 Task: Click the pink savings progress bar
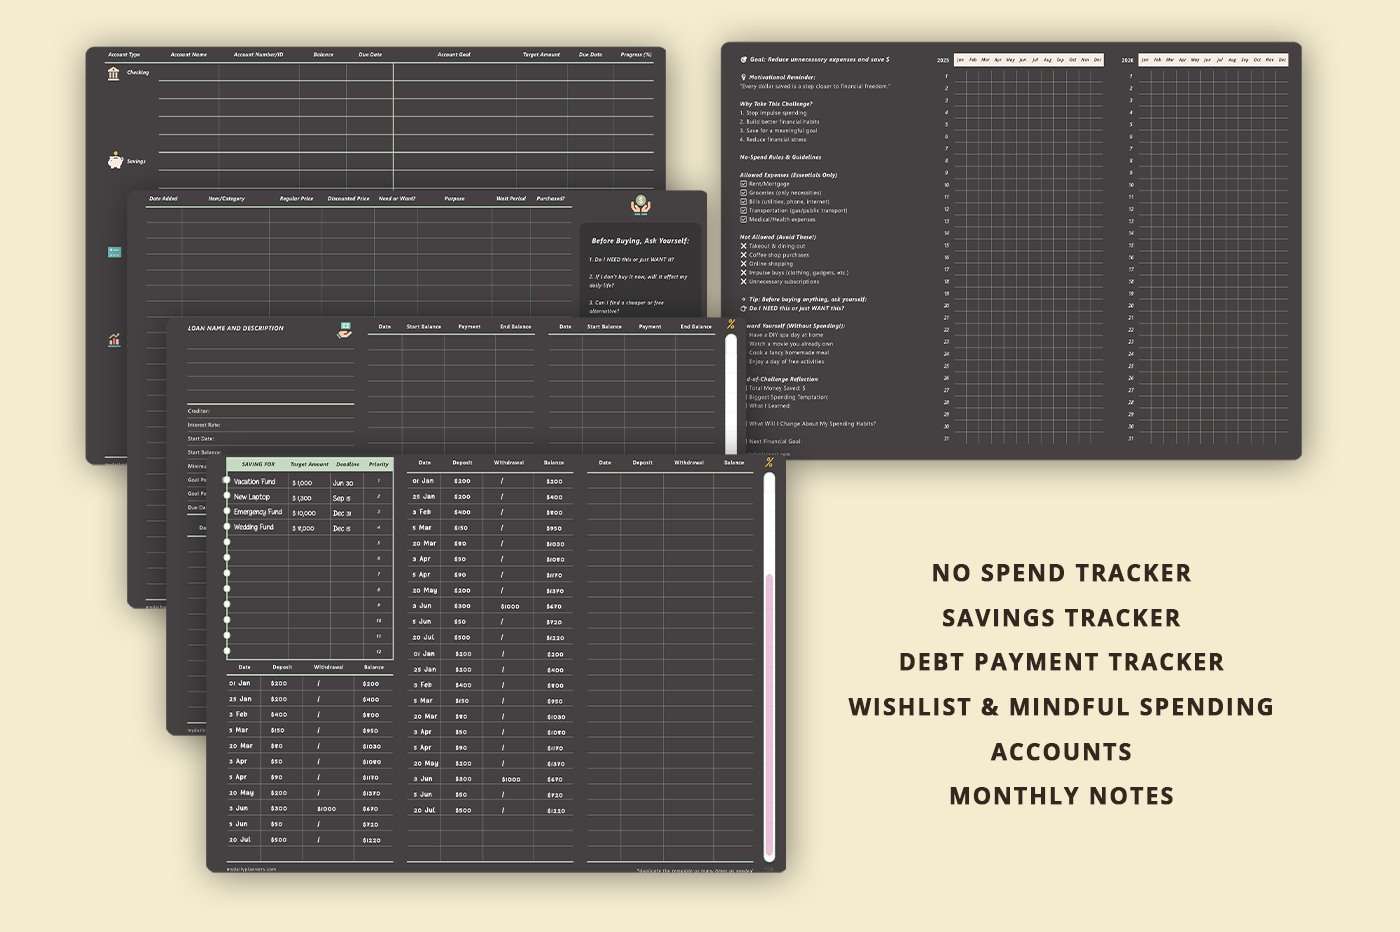[x=769, y=715]
